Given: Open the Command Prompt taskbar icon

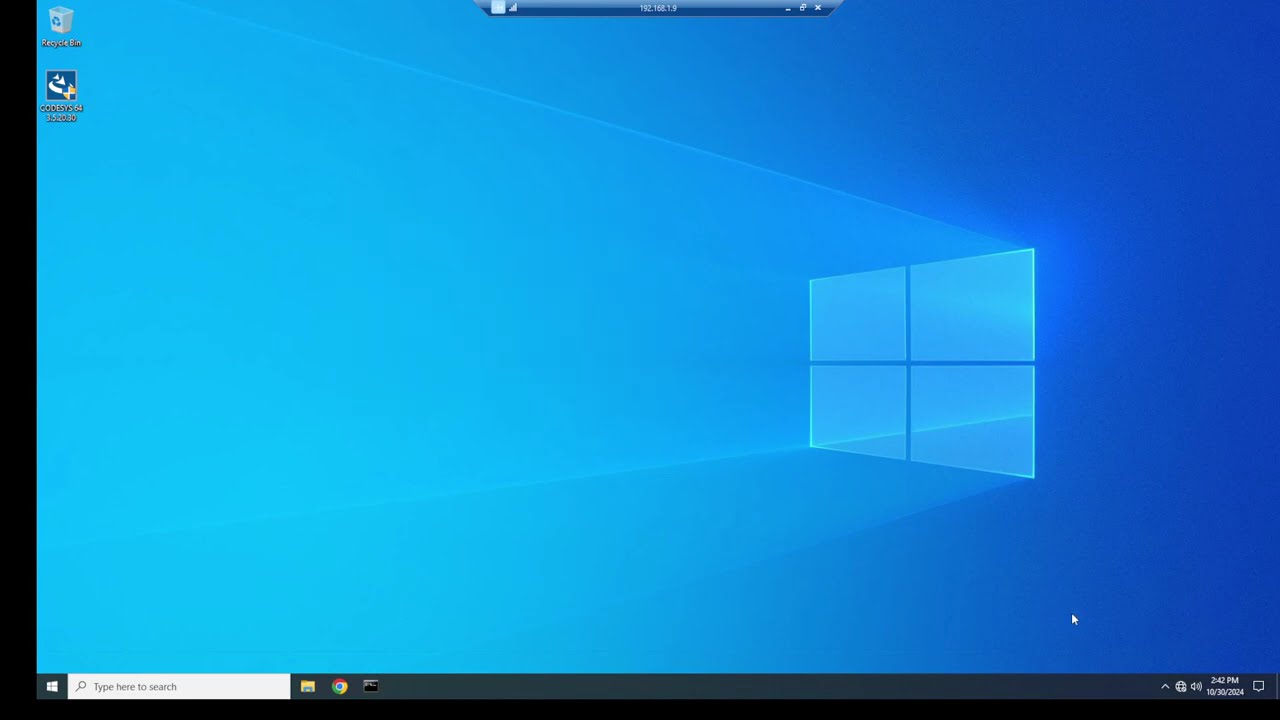Looking at the screenshot, I should click(371, 686).
